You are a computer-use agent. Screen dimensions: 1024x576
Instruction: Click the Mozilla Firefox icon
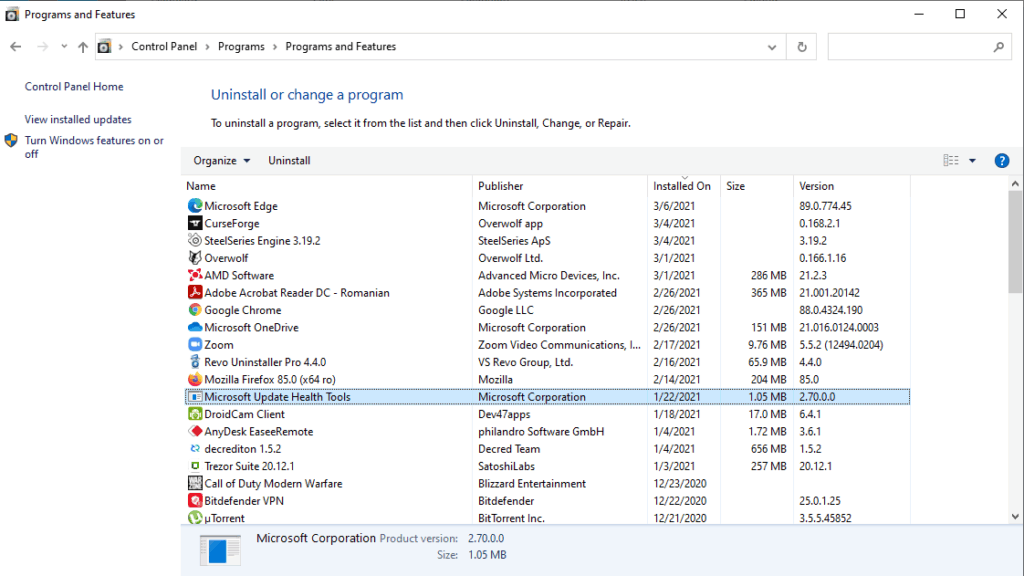[x=195, y=379]
